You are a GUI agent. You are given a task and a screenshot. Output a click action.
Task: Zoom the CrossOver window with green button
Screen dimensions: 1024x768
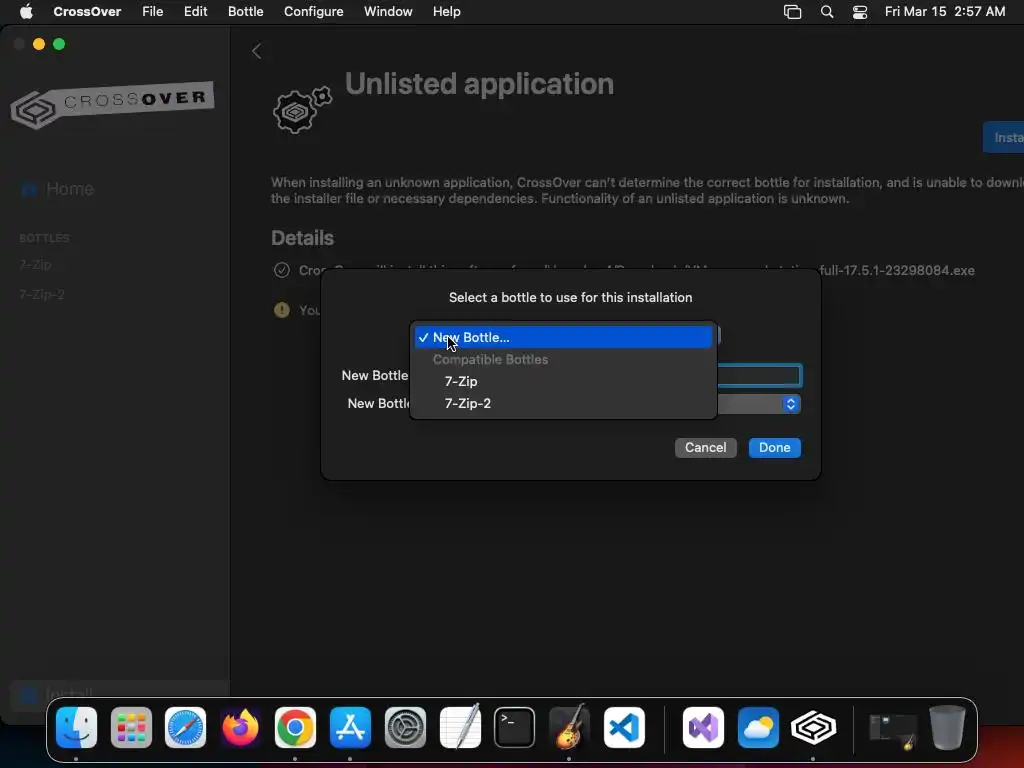[59, 44]
